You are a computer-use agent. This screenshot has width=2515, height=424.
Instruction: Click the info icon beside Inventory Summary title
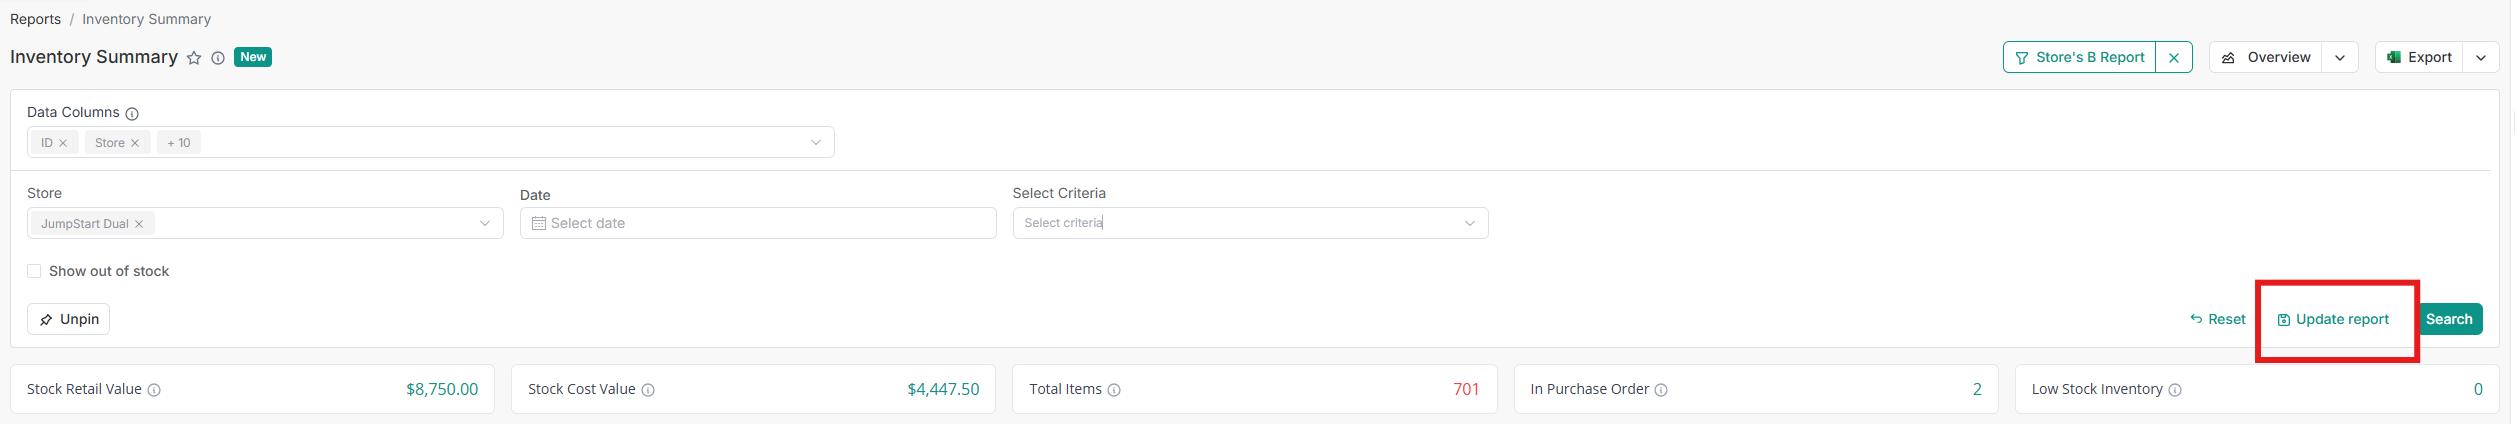click(218, 58)
